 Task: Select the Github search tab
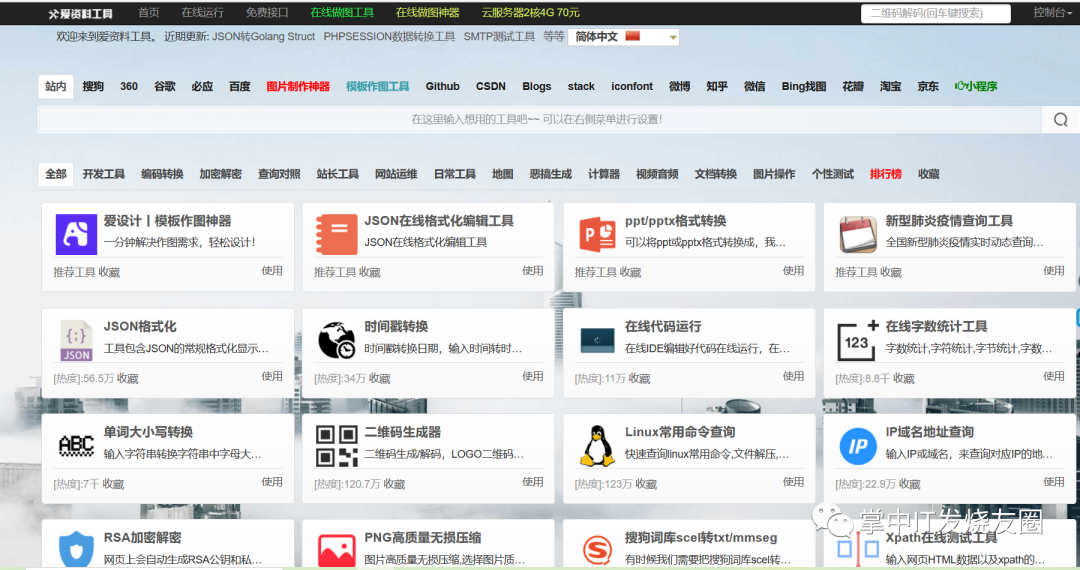coord(442,86)
